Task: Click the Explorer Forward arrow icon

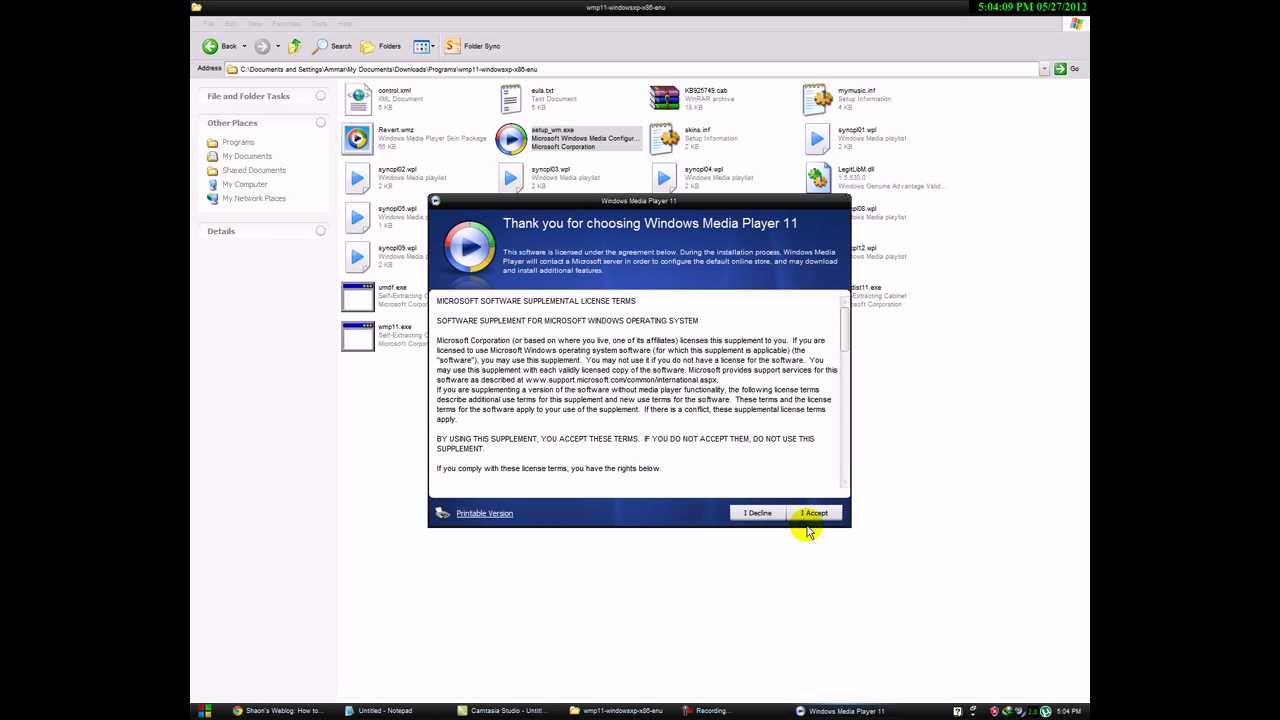Action: click(262, 46)
